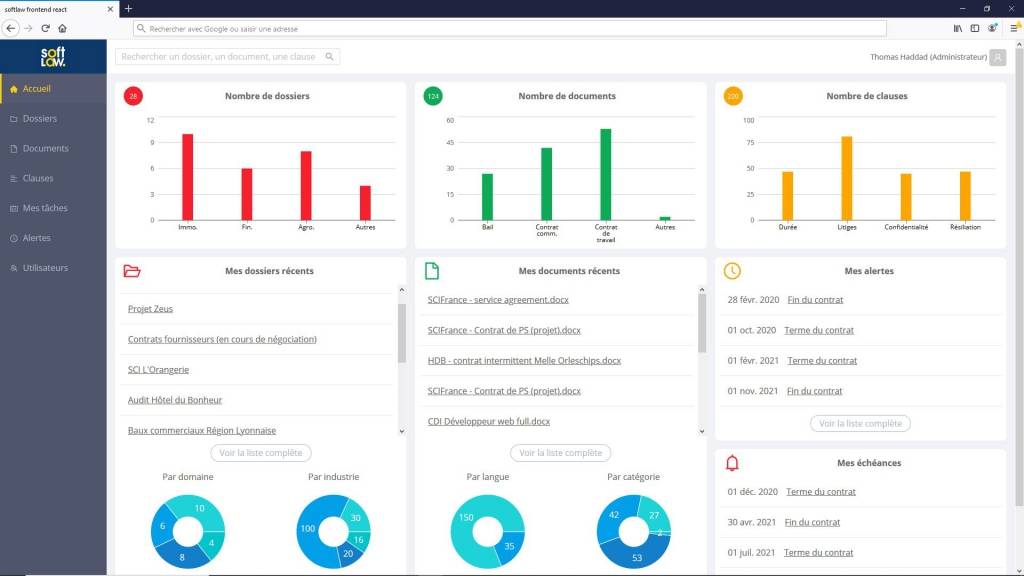The width and height of the screenshot is (1024, 576).
Task: Click the Softlaw logo in the sidebar
Action: tap(53, 56)
